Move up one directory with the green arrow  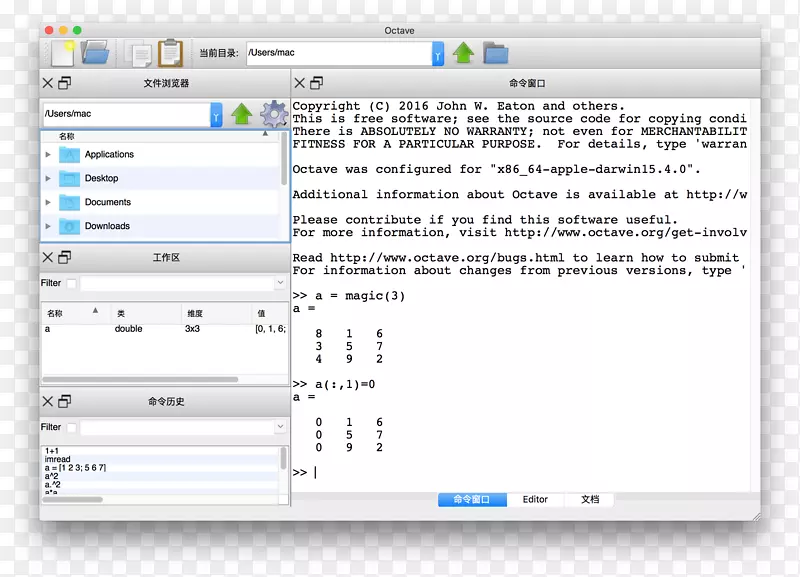[463, 53]
